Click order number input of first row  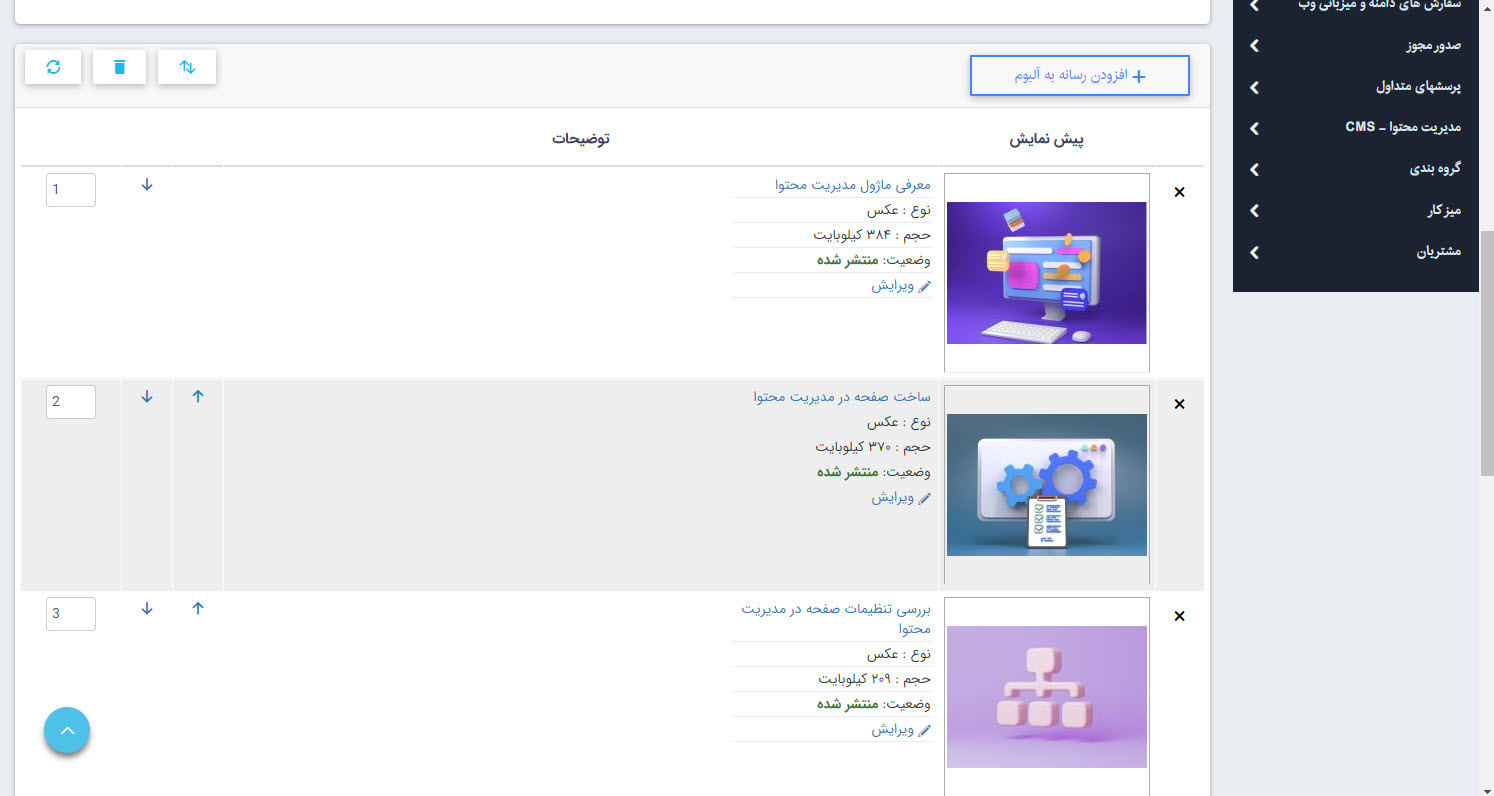coord(70,189)
